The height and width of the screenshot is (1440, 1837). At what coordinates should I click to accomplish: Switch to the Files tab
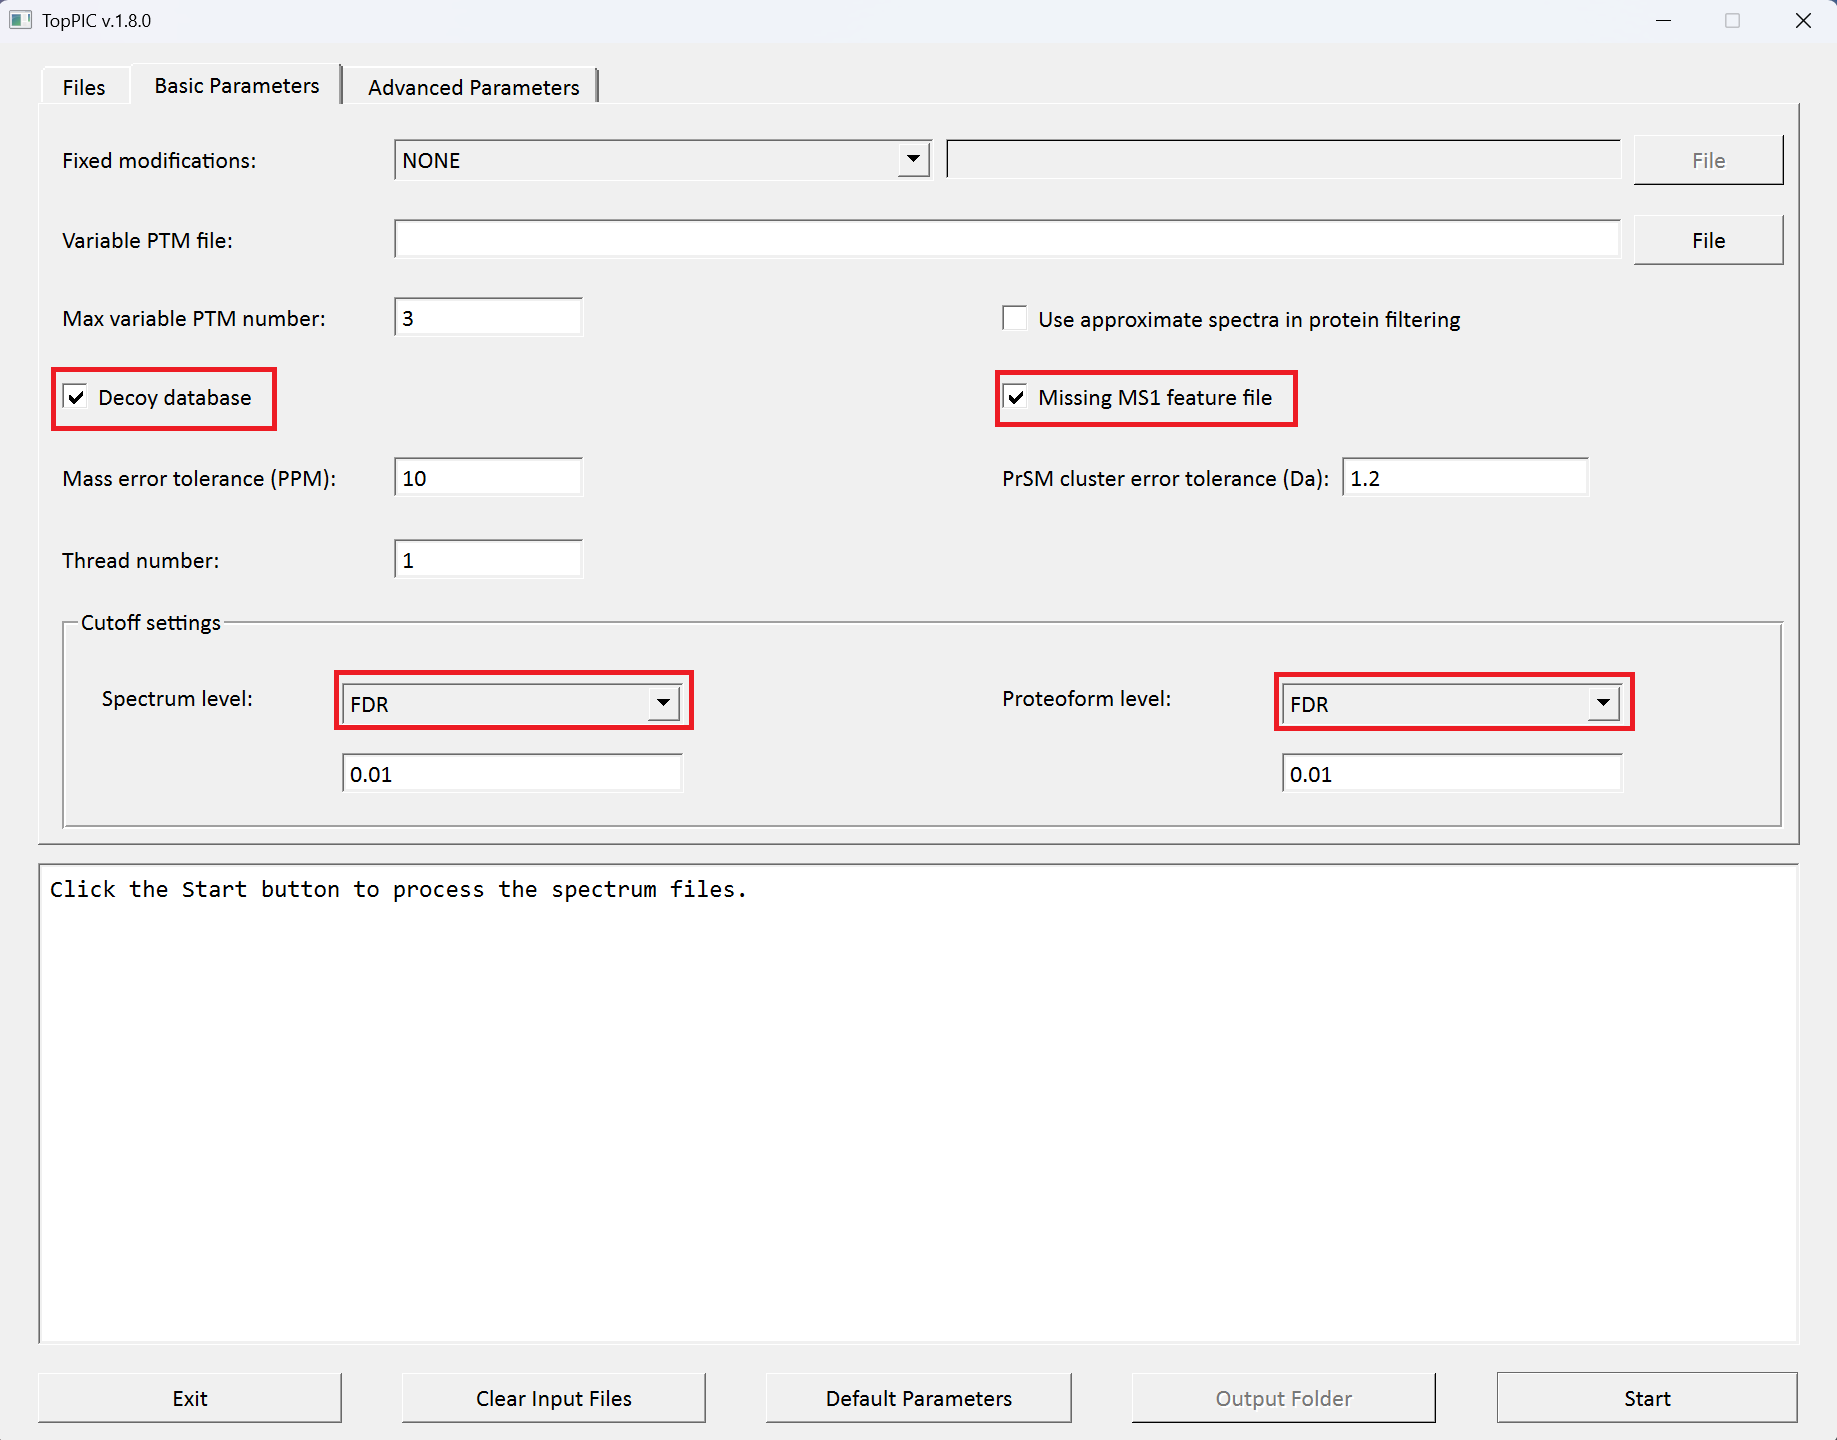(x=84, y=88)
